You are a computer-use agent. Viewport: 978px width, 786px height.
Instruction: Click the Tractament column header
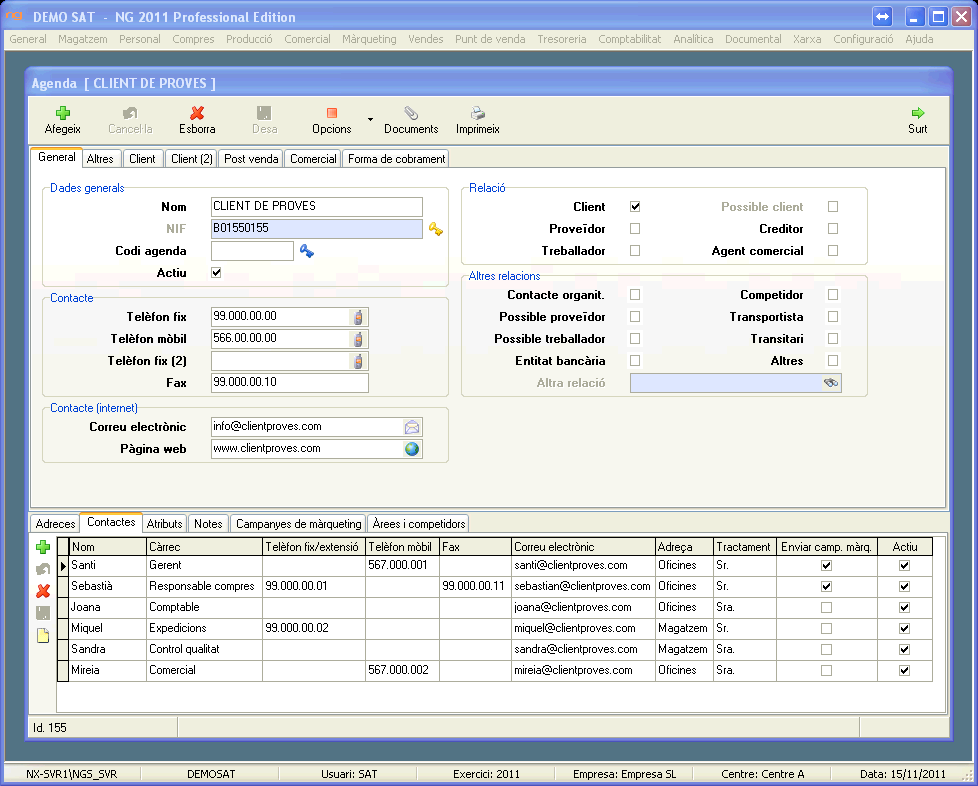745,547
